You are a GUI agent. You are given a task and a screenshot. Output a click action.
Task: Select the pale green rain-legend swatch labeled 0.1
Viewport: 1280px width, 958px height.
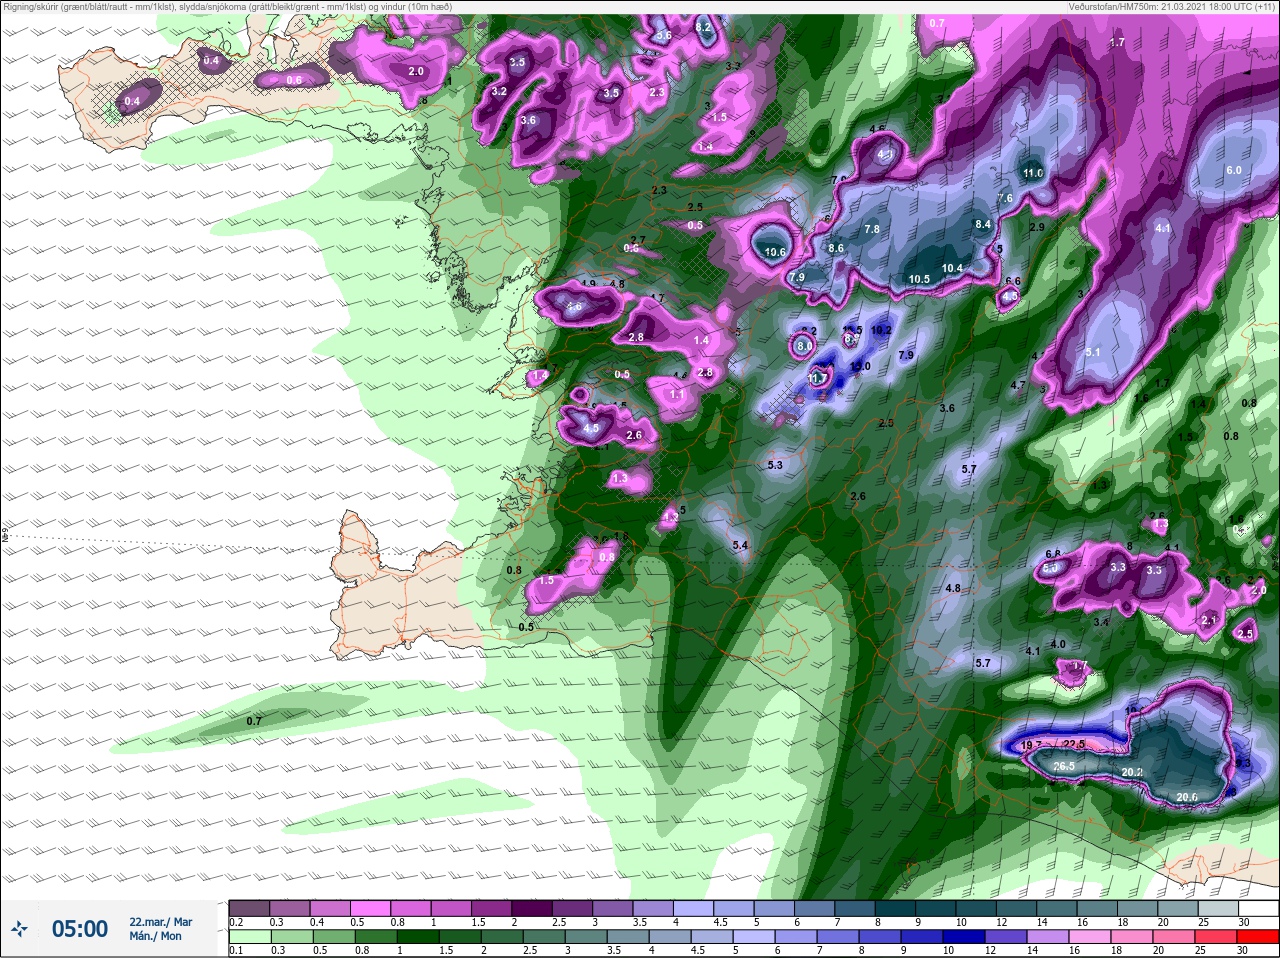point(249,937)
